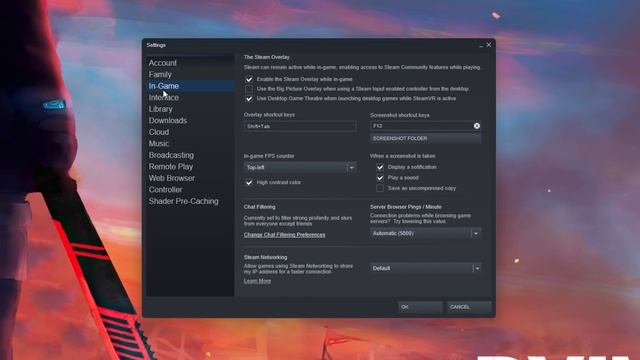Toggle Play a sound checkbox
The height and width of the screenshot is (360, 640).
coord(380,178)
